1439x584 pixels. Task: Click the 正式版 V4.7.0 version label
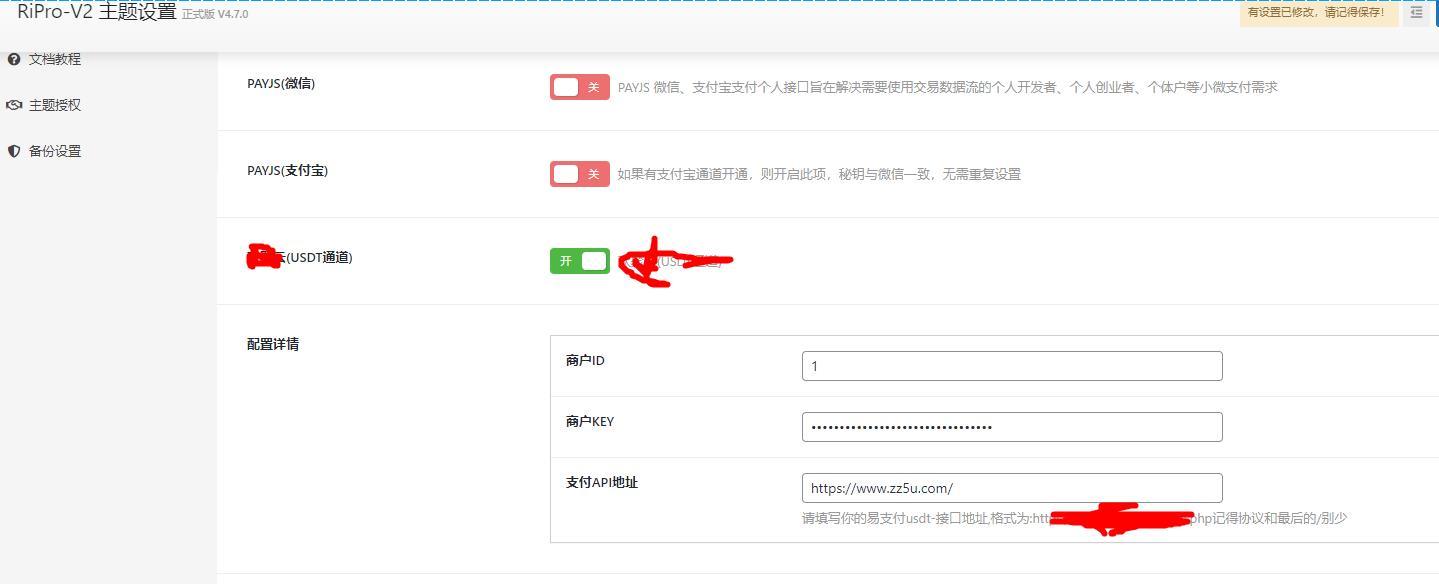[215, 15]
